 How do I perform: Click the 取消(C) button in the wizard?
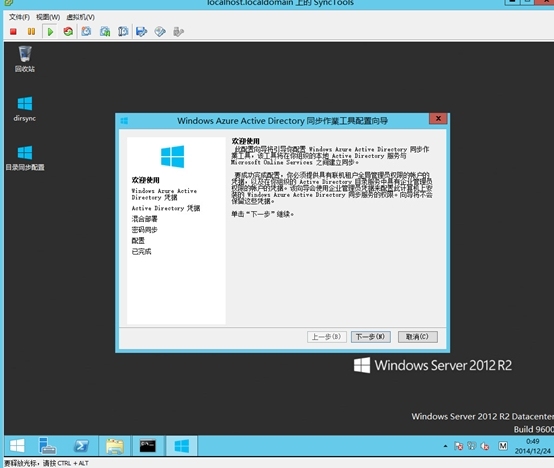coord(418,337)
